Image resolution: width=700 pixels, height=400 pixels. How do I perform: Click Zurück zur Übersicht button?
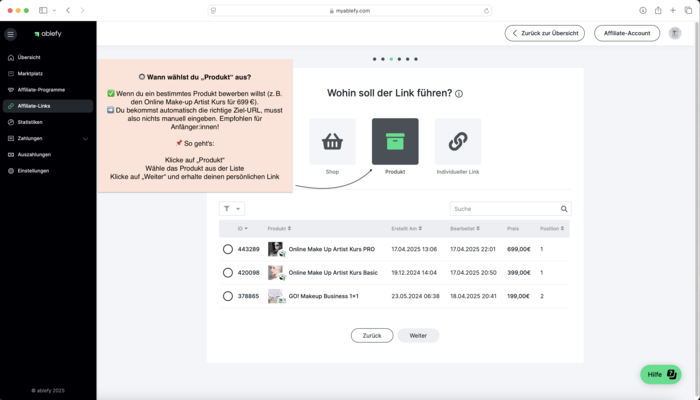point(545,33)
